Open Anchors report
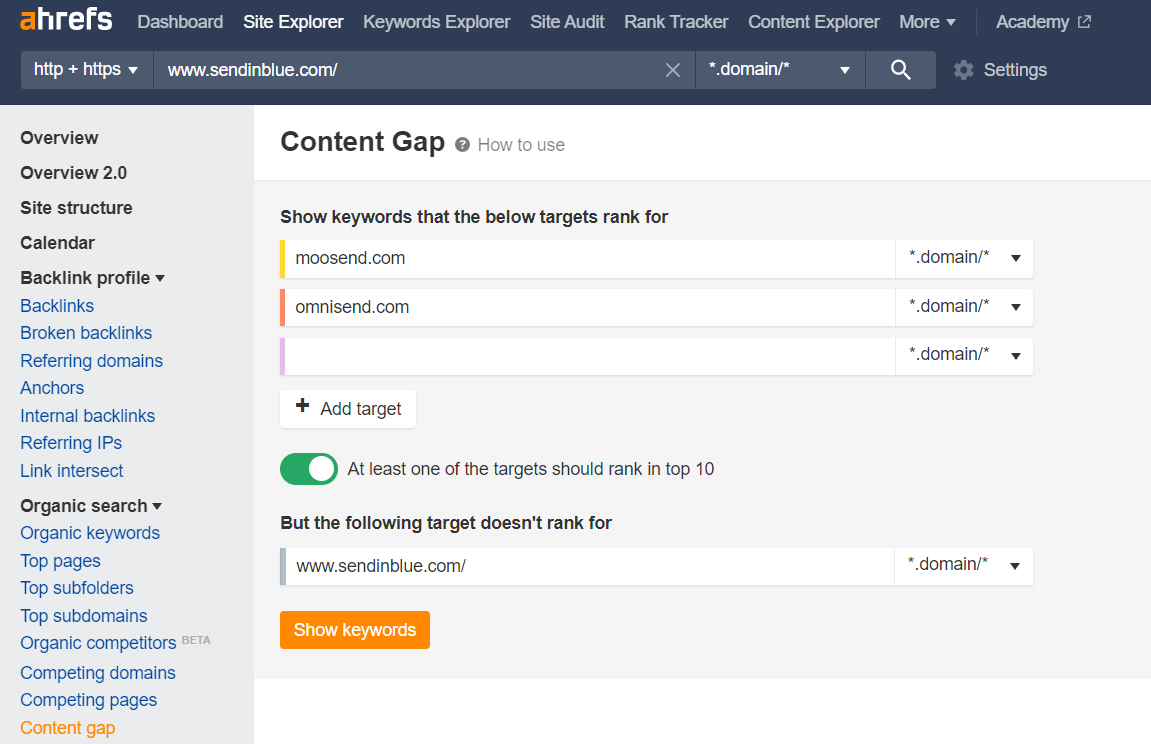 [x=52, y=388]
